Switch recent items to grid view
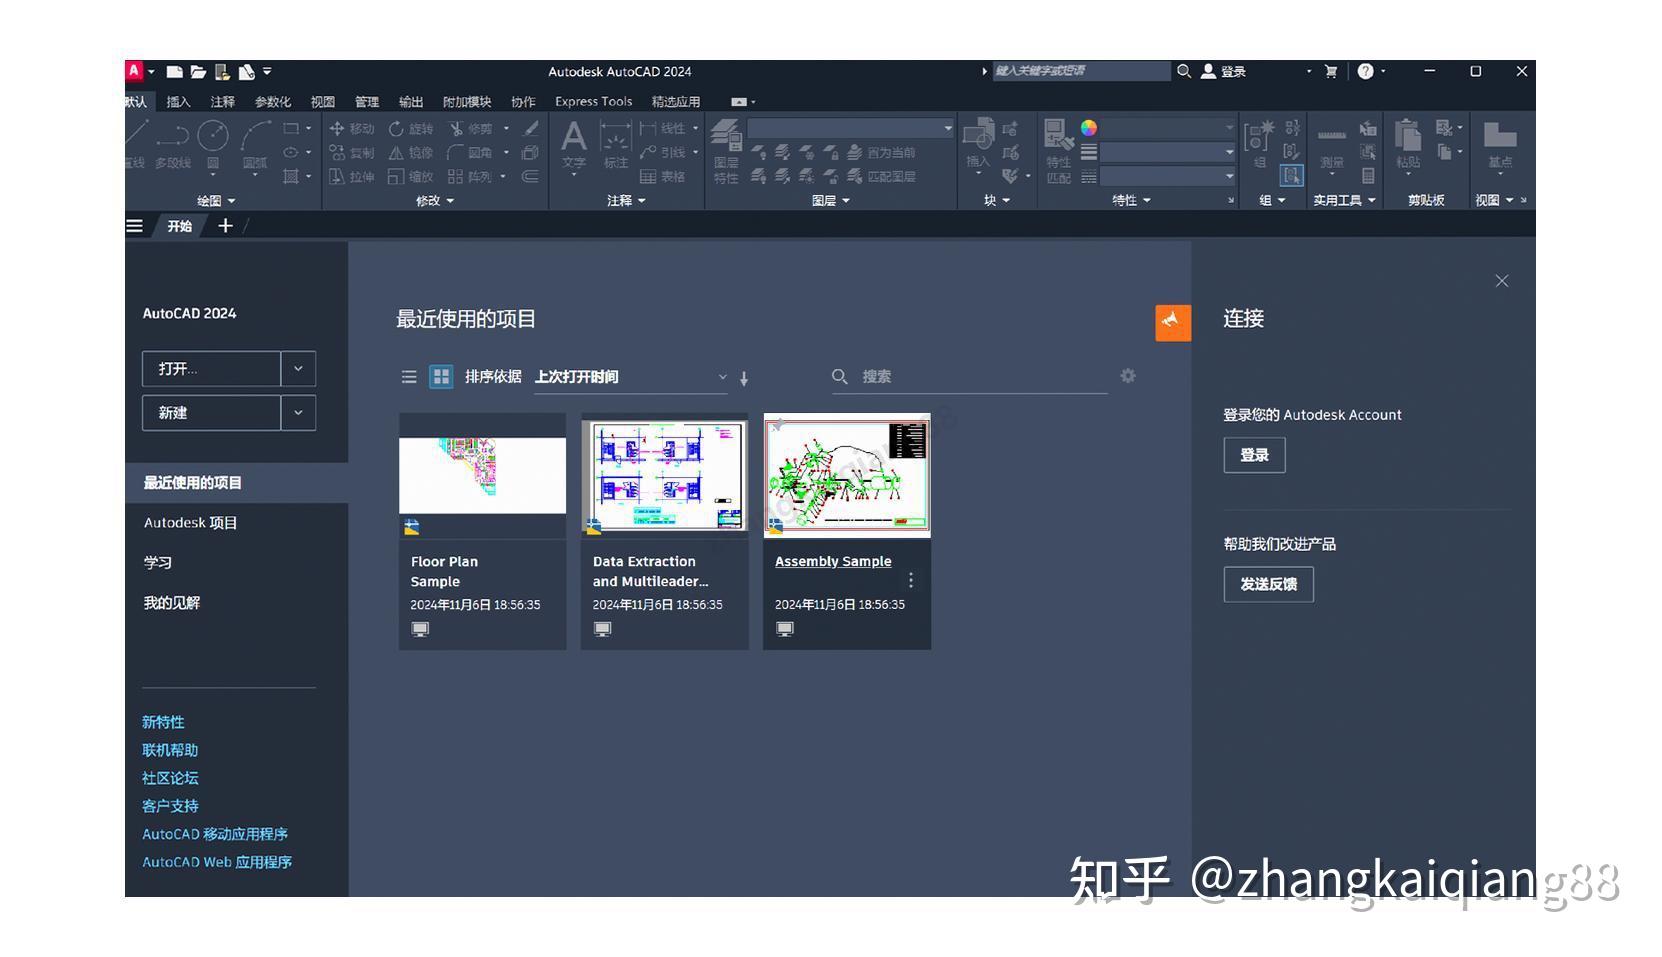This screenshot has height=957, width=1662. coord(441,377)
